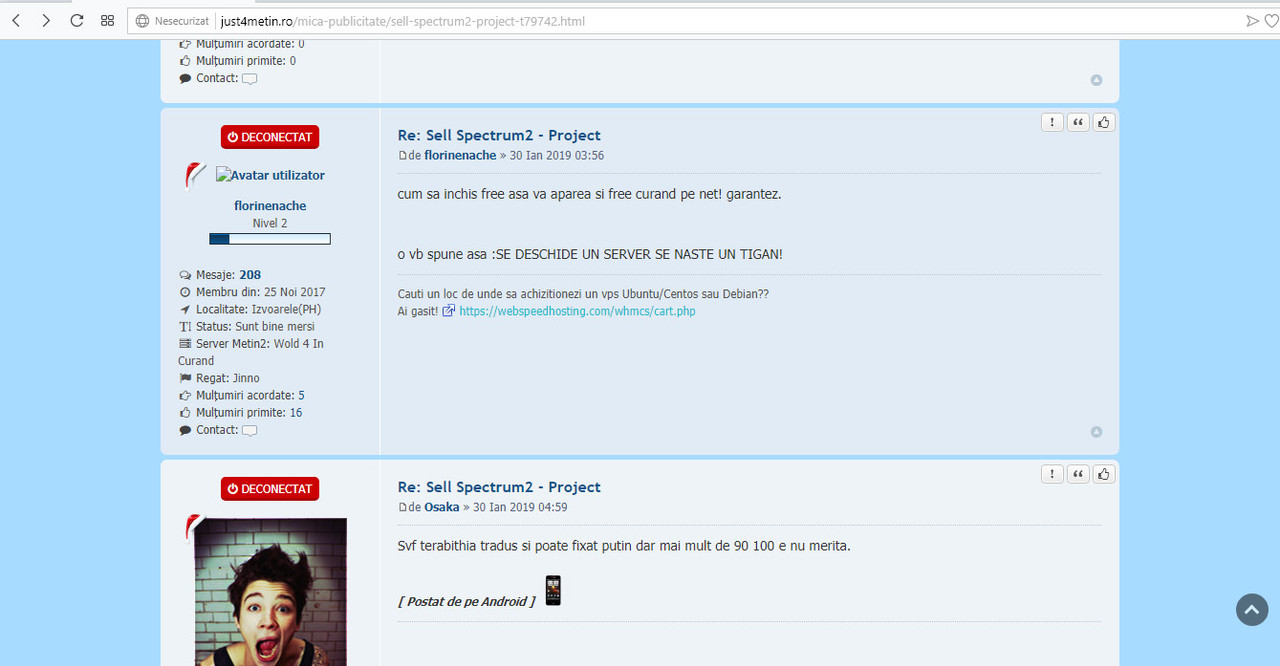The height and width of the screenshot is (666, 1280).
Task: Open the author link florinenache in post header
Action: (x=460, y=155)
